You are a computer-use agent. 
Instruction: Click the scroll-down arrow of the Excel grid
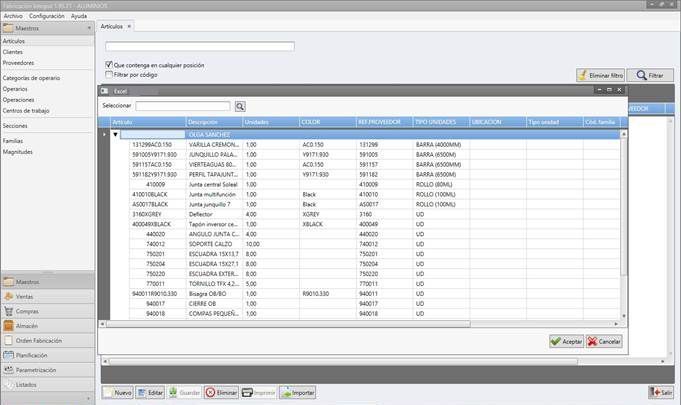(624, 316)
